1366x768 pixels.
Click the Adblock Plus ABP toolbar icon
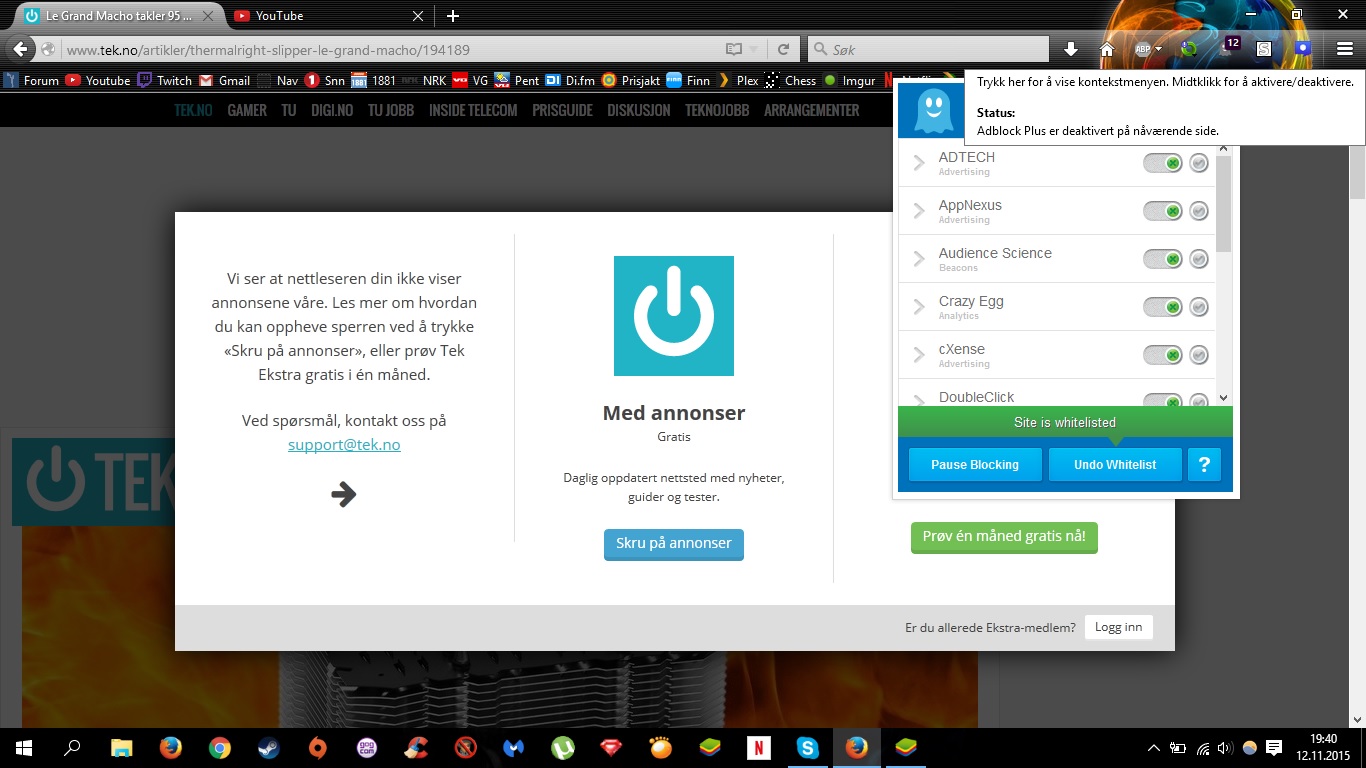(x=1142, y=49)
